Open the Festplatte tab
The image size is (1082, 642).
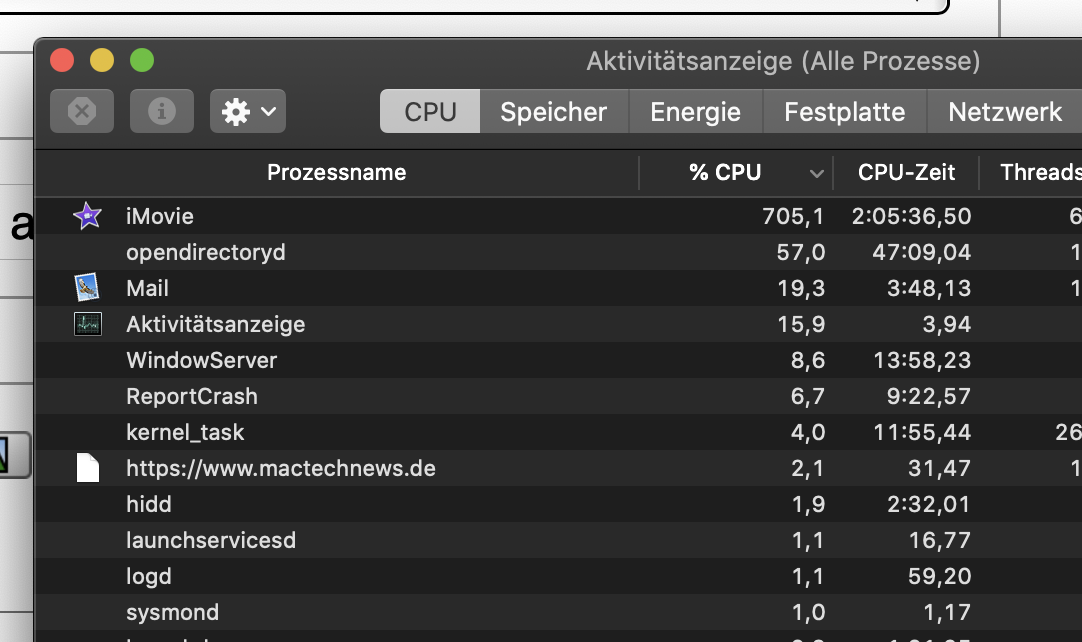tap(845, 111)
